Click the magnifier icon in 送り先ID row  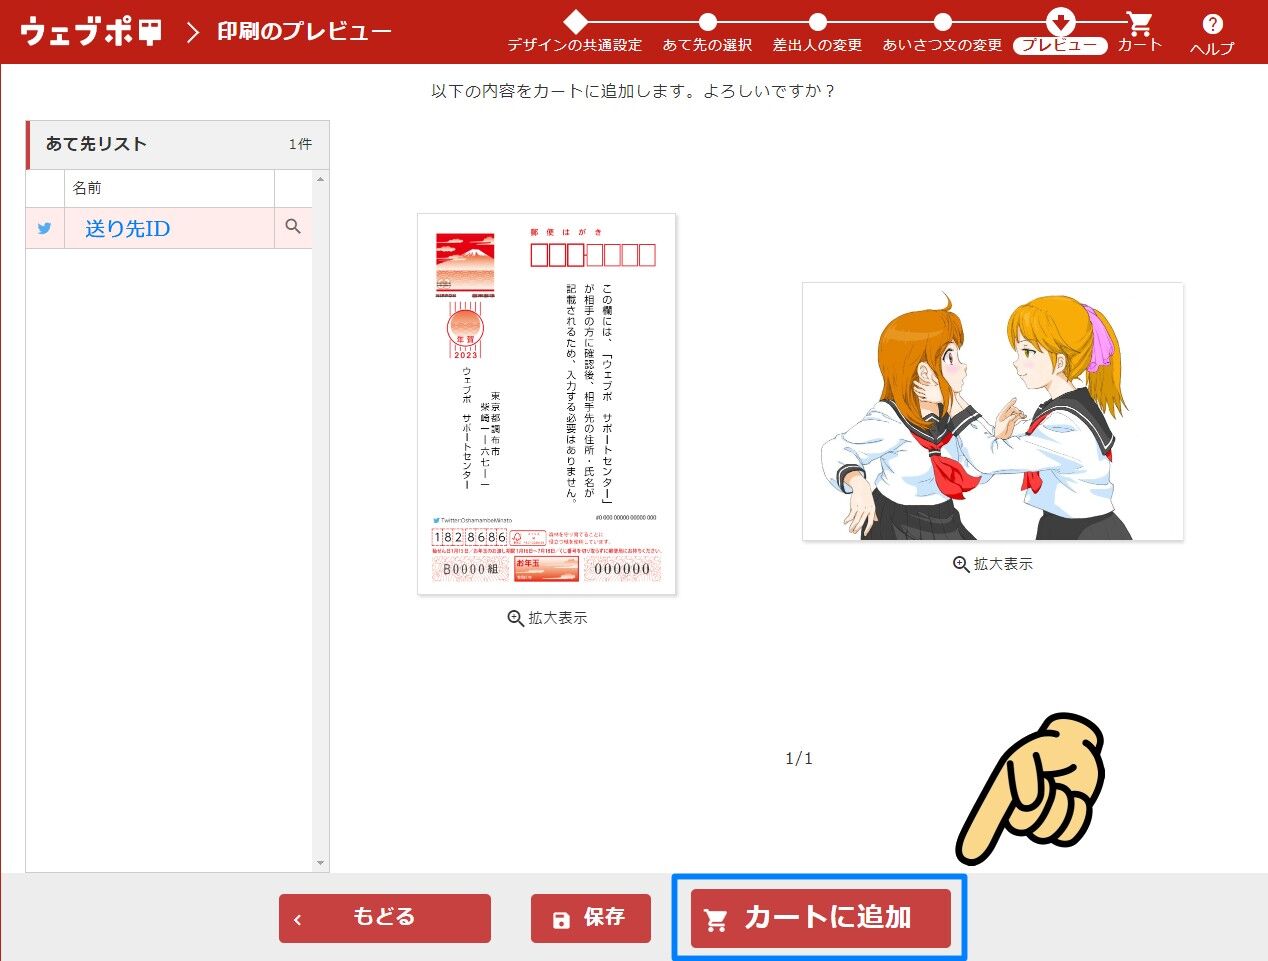(293, 227)
